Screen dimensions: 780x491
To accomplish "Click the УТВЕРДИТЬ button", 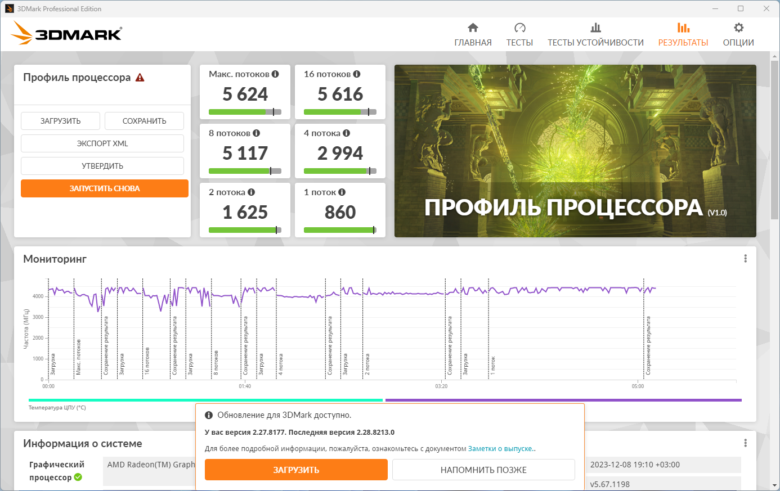I will click(x=102, y=166).
